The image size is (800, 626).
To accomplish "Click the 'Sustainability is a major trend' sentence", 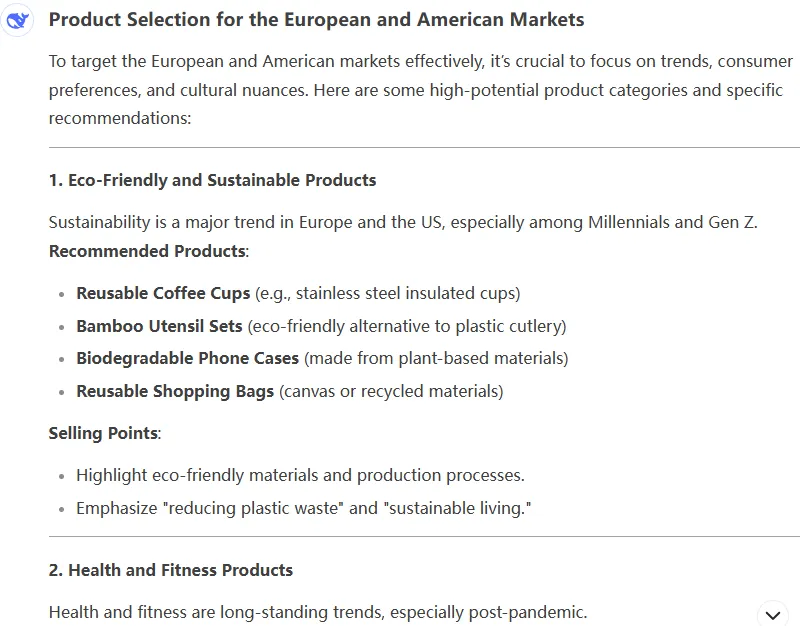I will pos(403,222).
